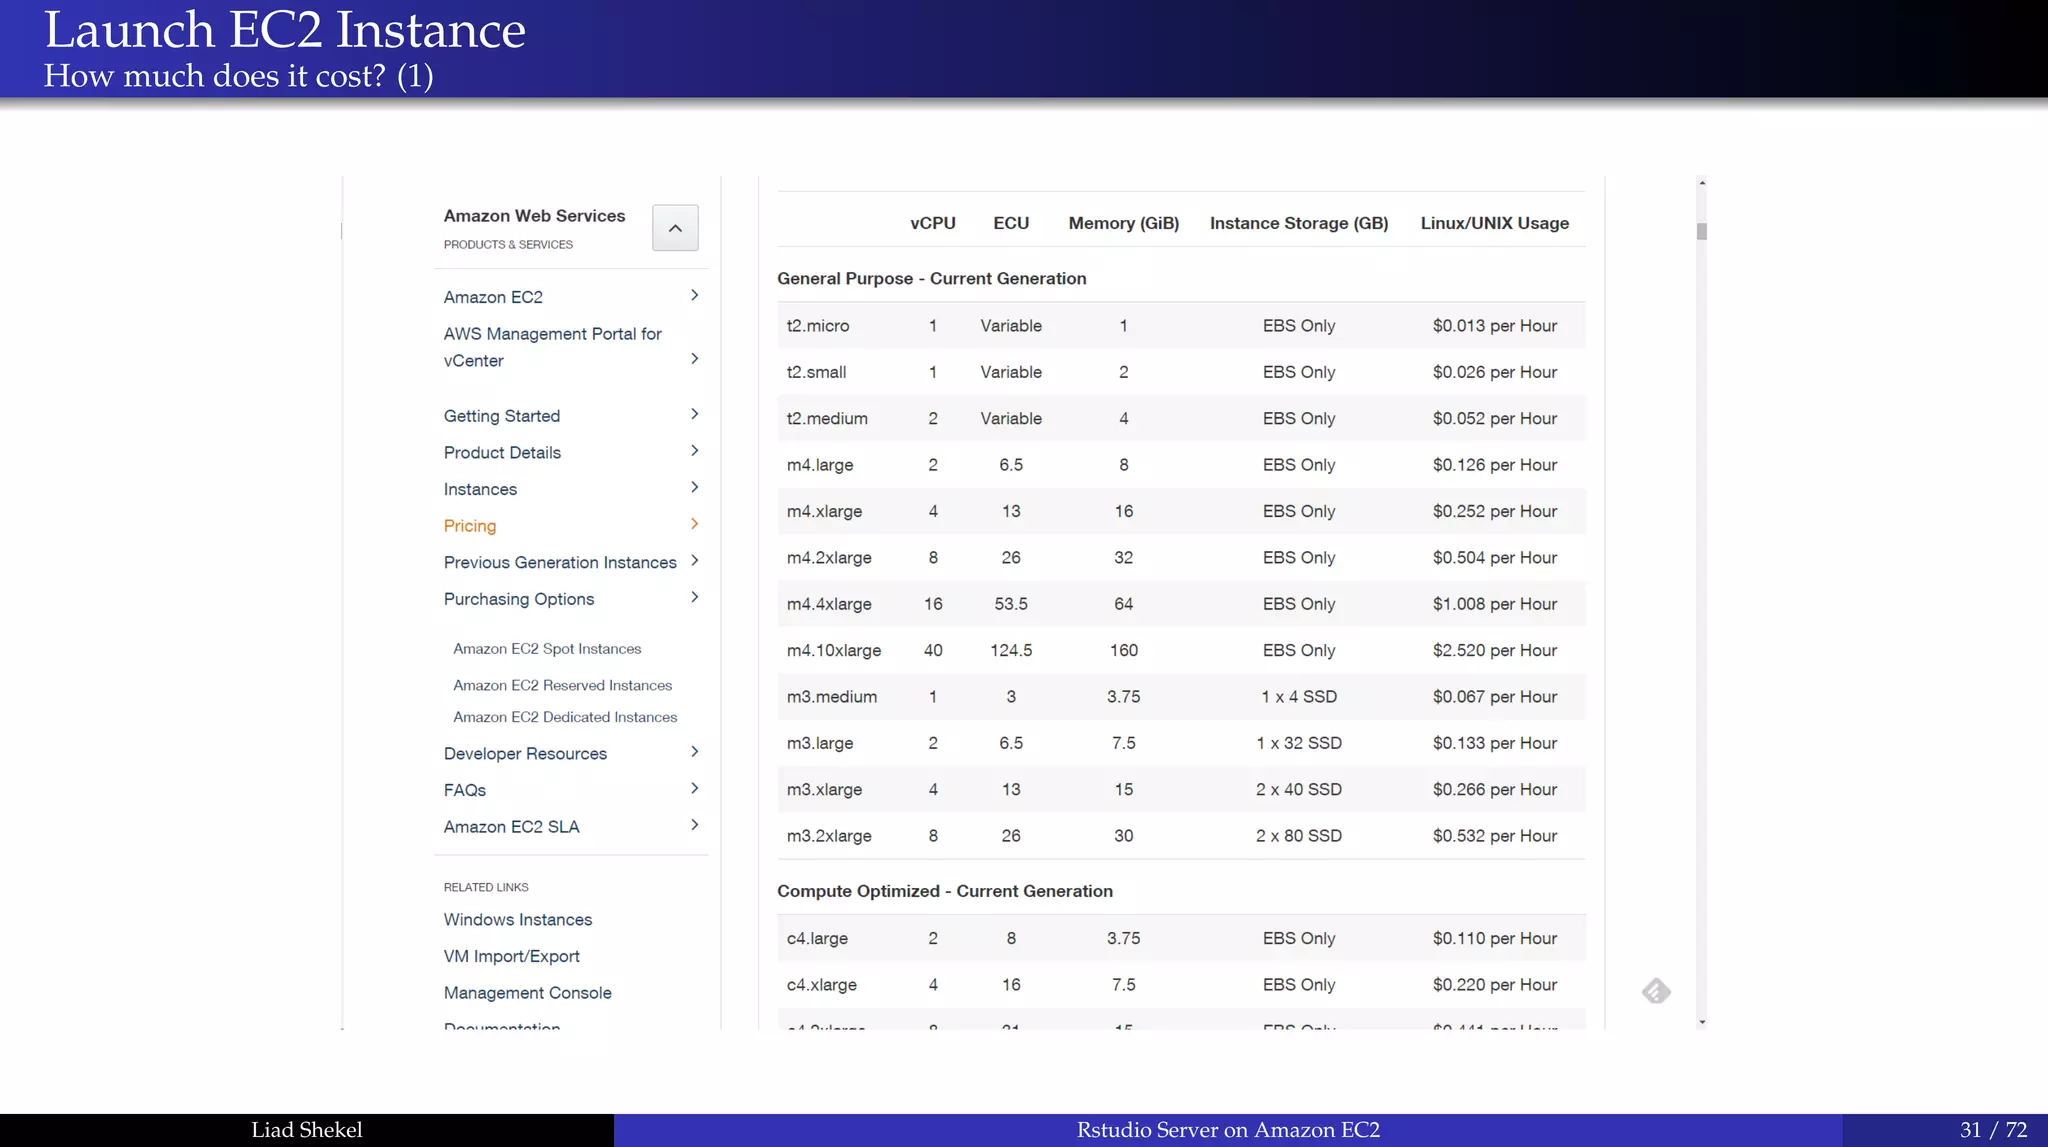The width and height of the screenshot is (2048, 1147).
Task: Open Amazon EC2 Spot Instances link
Action: point(547,649)
